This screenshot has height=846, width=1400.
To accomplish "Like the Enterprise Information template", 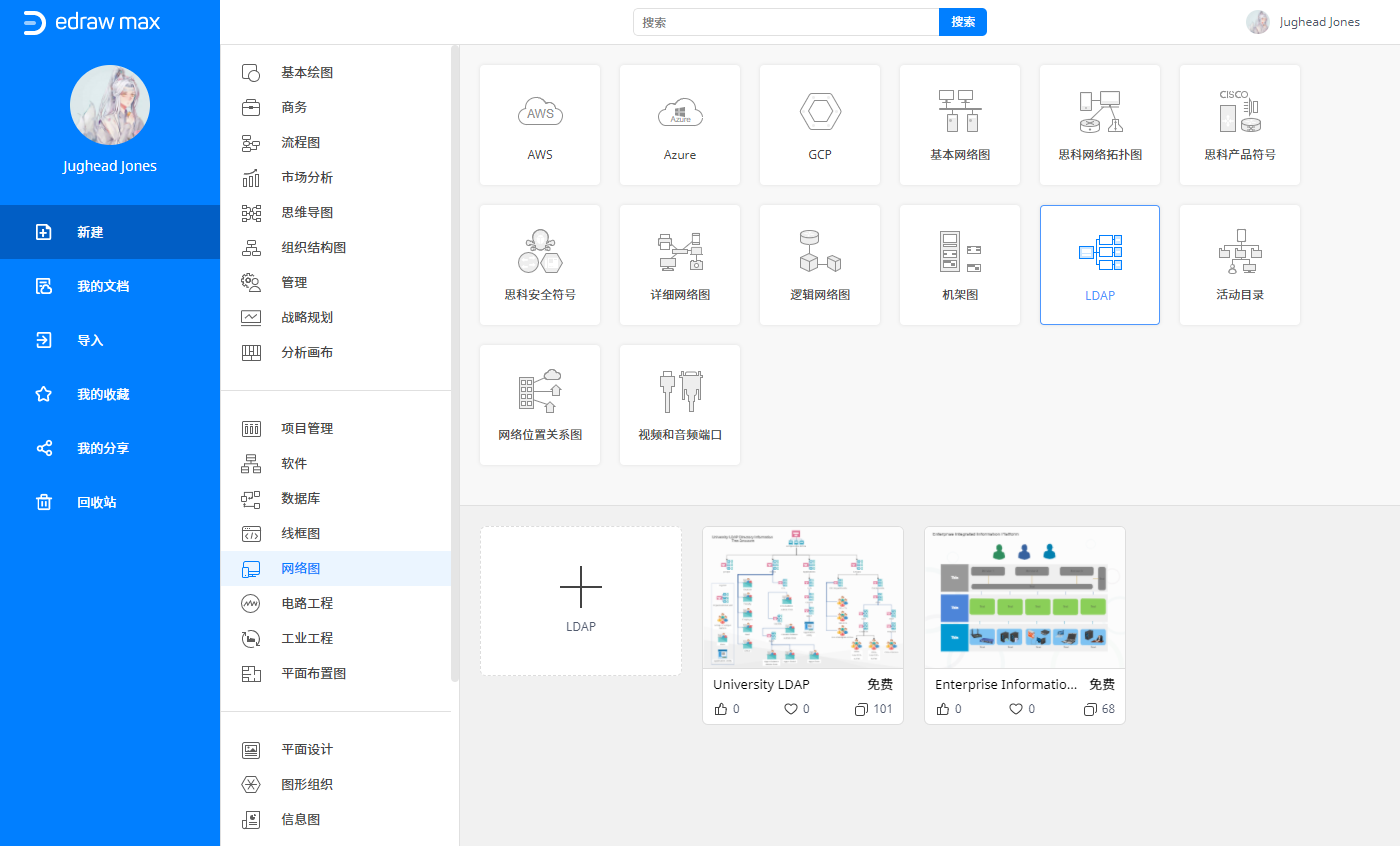I will point(943,709).
